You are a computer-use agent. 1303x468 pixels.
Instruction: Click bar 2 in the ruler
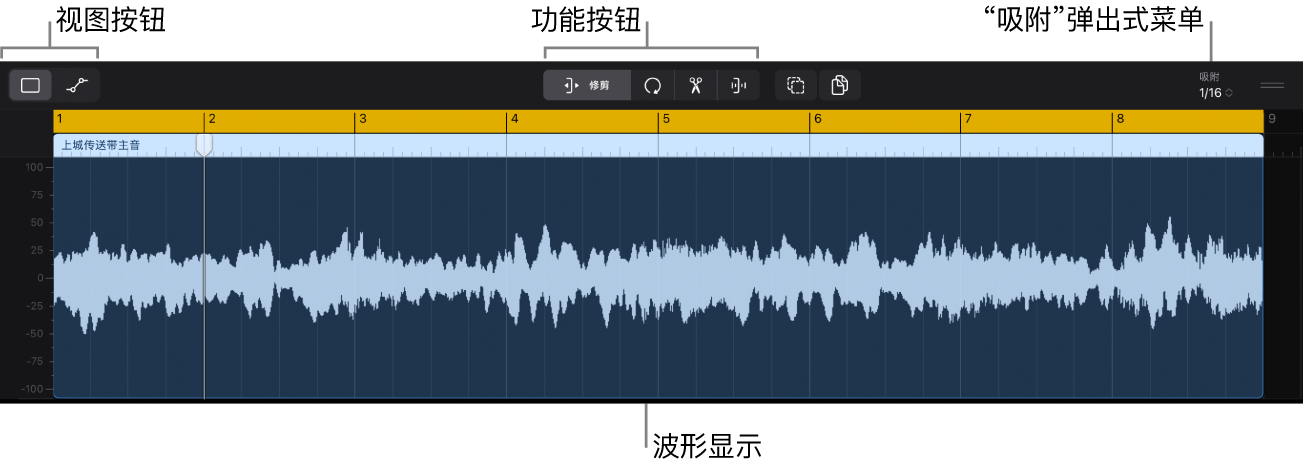tap(212, 119)
